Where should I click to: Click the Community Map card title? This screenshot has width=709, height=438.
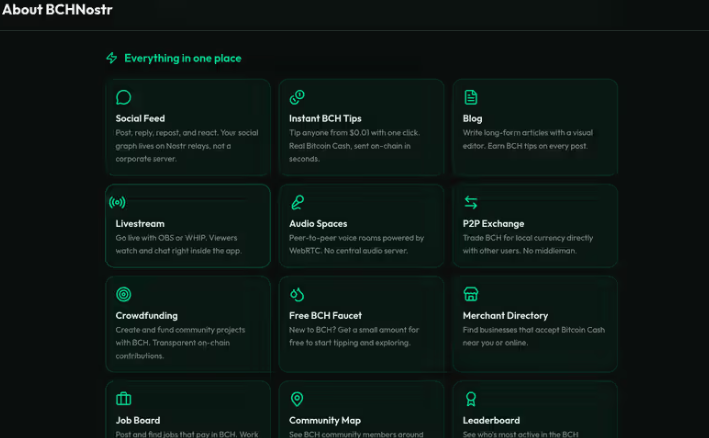click(325, 420)
